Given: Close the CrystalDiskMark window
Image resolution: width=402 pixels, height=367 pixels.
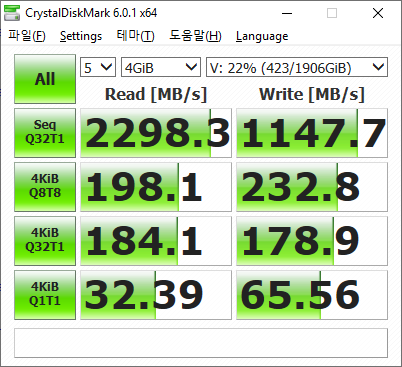Looking at the screenshot, I should pyautogui.click(x=378, y=13).
